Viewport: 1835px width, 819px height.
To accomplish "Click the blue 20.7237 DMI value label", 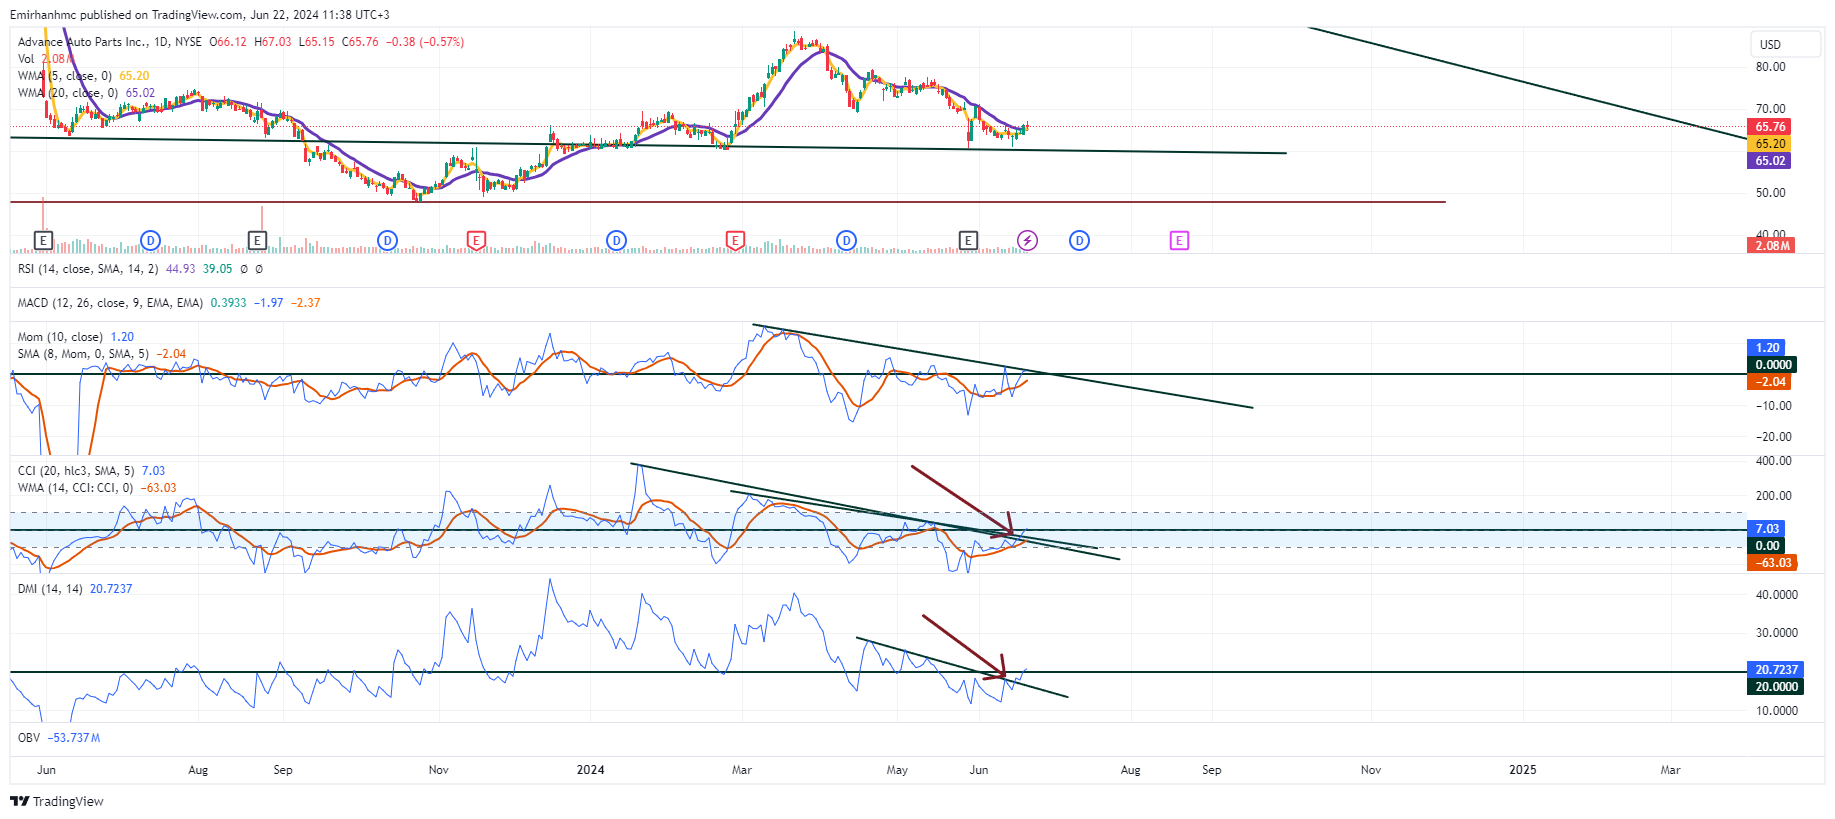I will [x=1776, y=670].
